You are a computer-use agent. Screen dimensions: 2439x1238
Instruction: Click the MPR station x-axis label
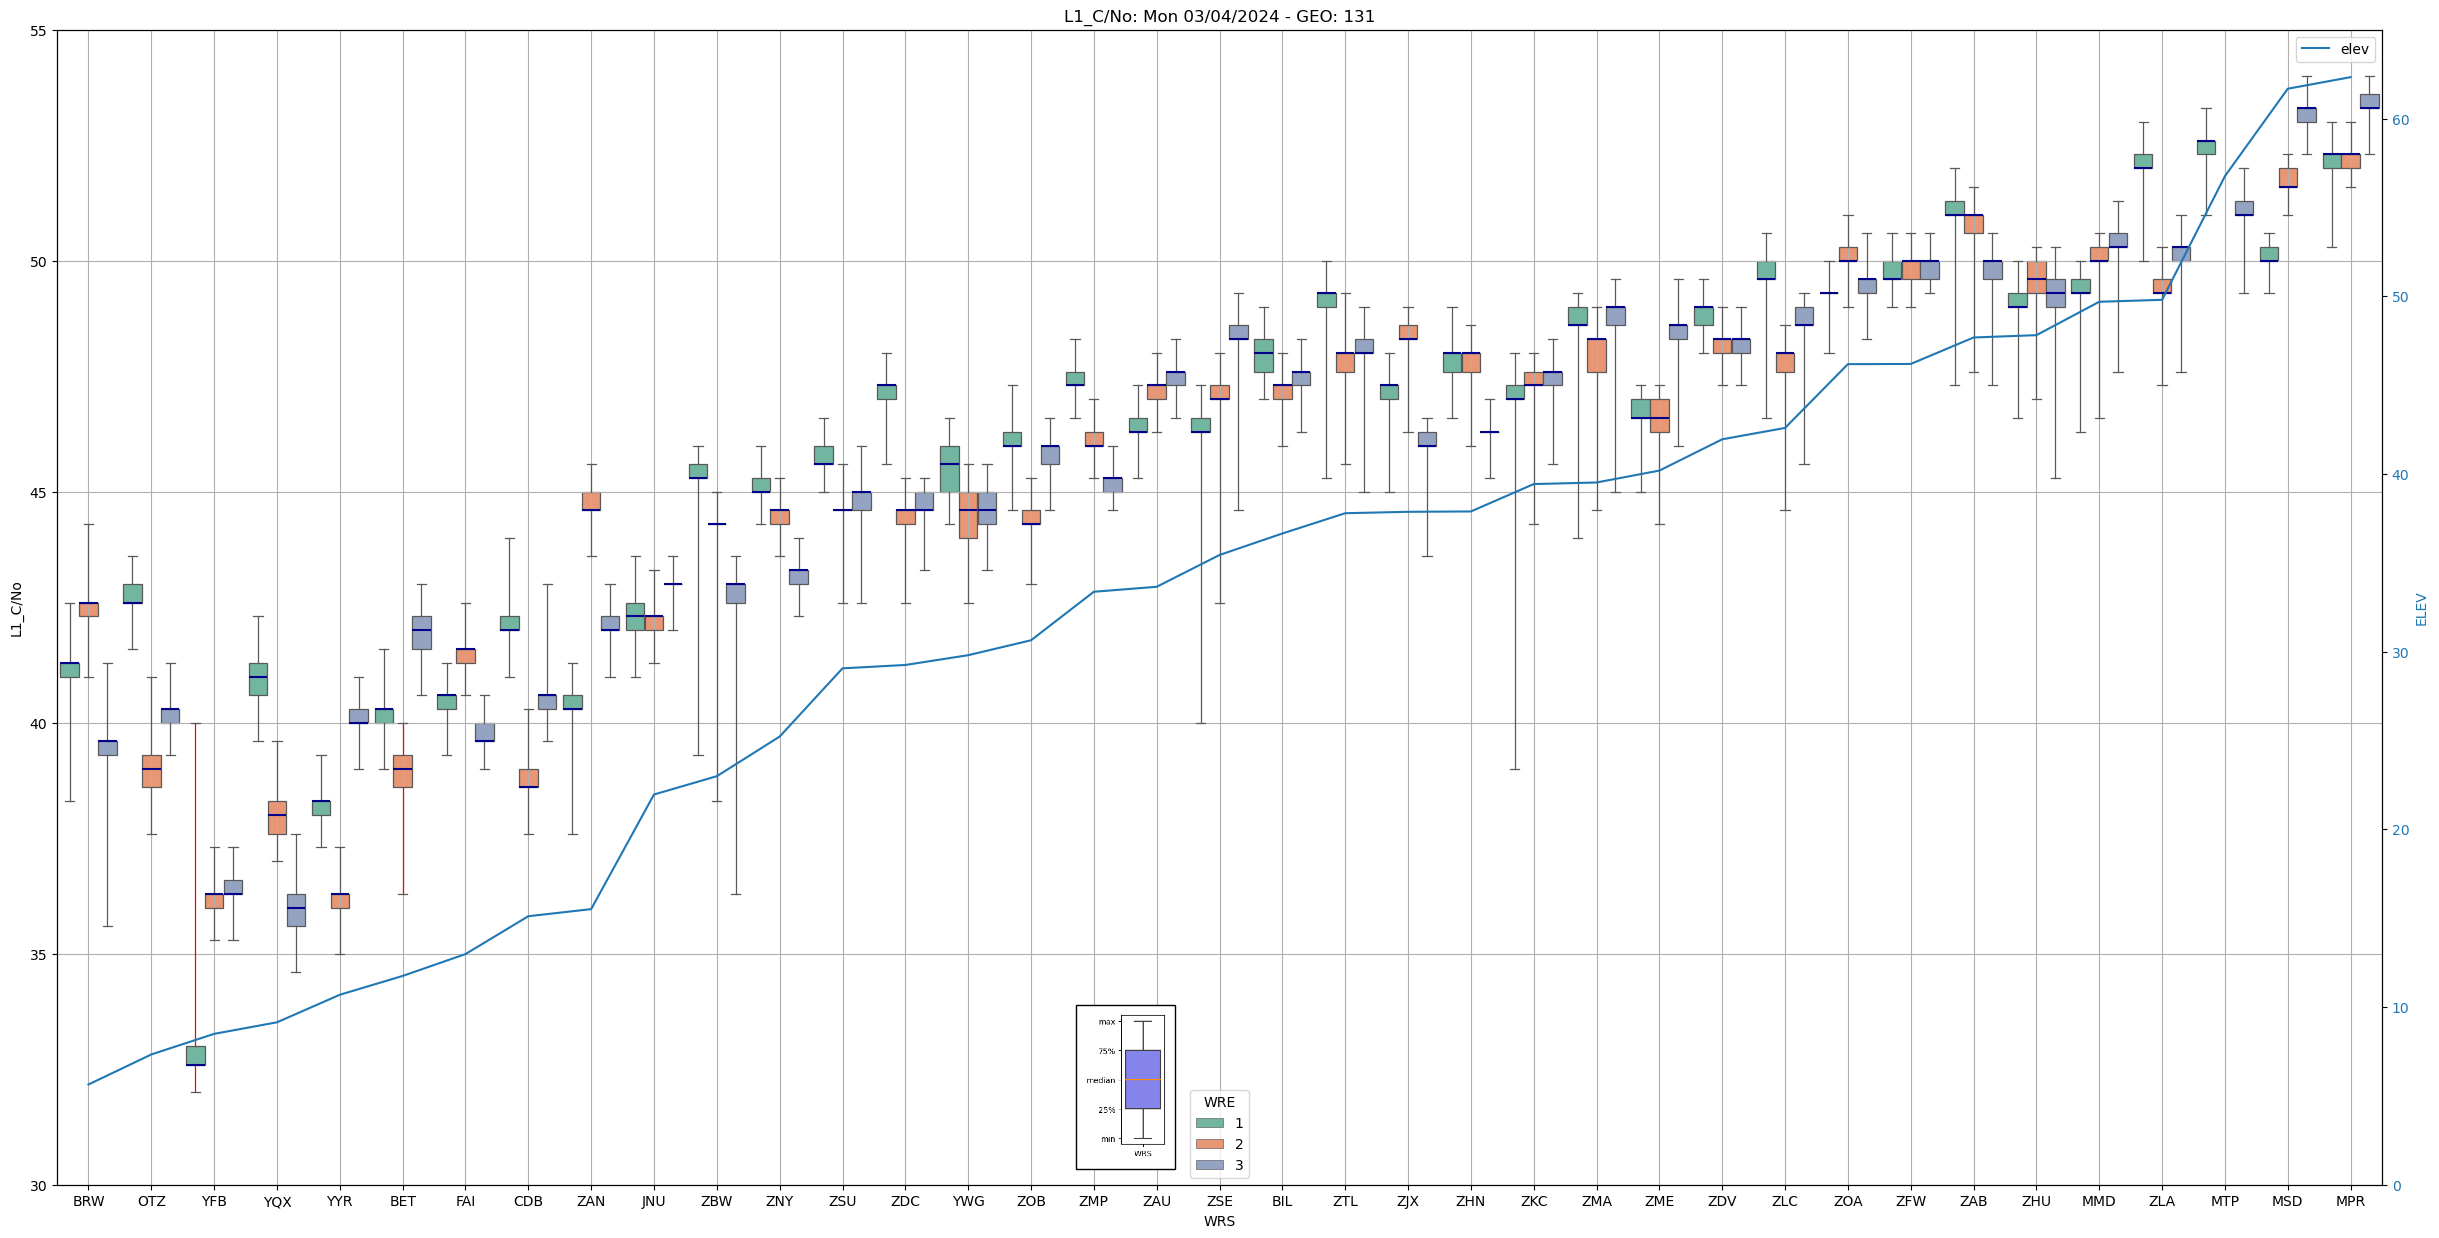[2350, 1201]
